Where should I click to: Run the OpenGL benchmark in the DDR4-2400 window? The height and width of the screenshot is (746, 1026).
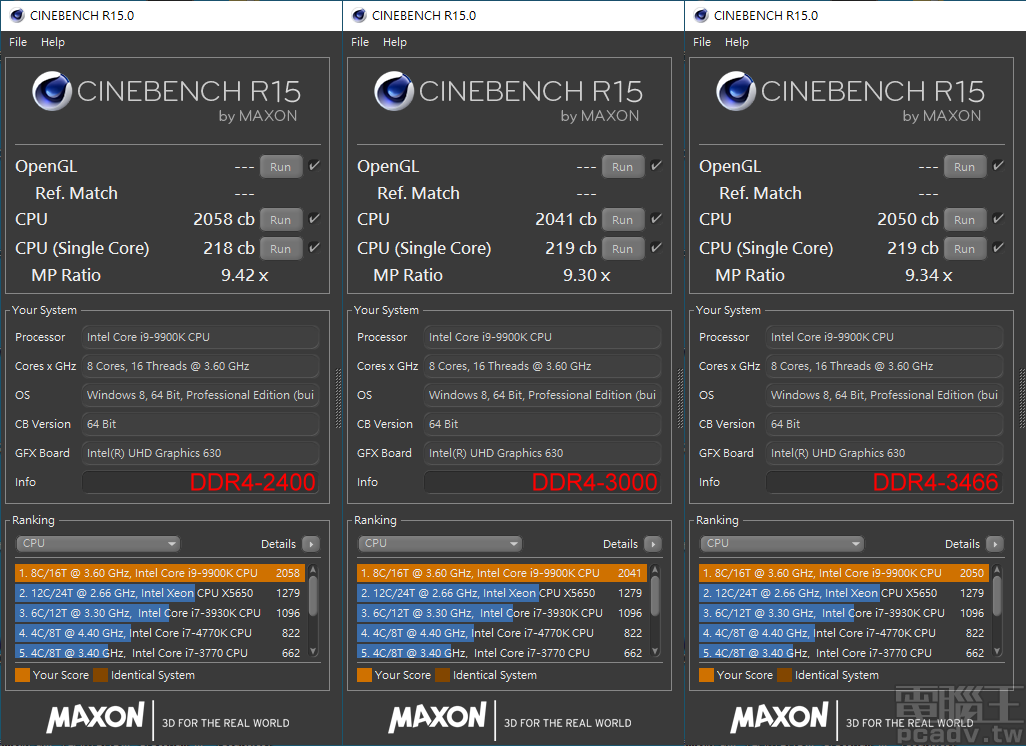280,165
